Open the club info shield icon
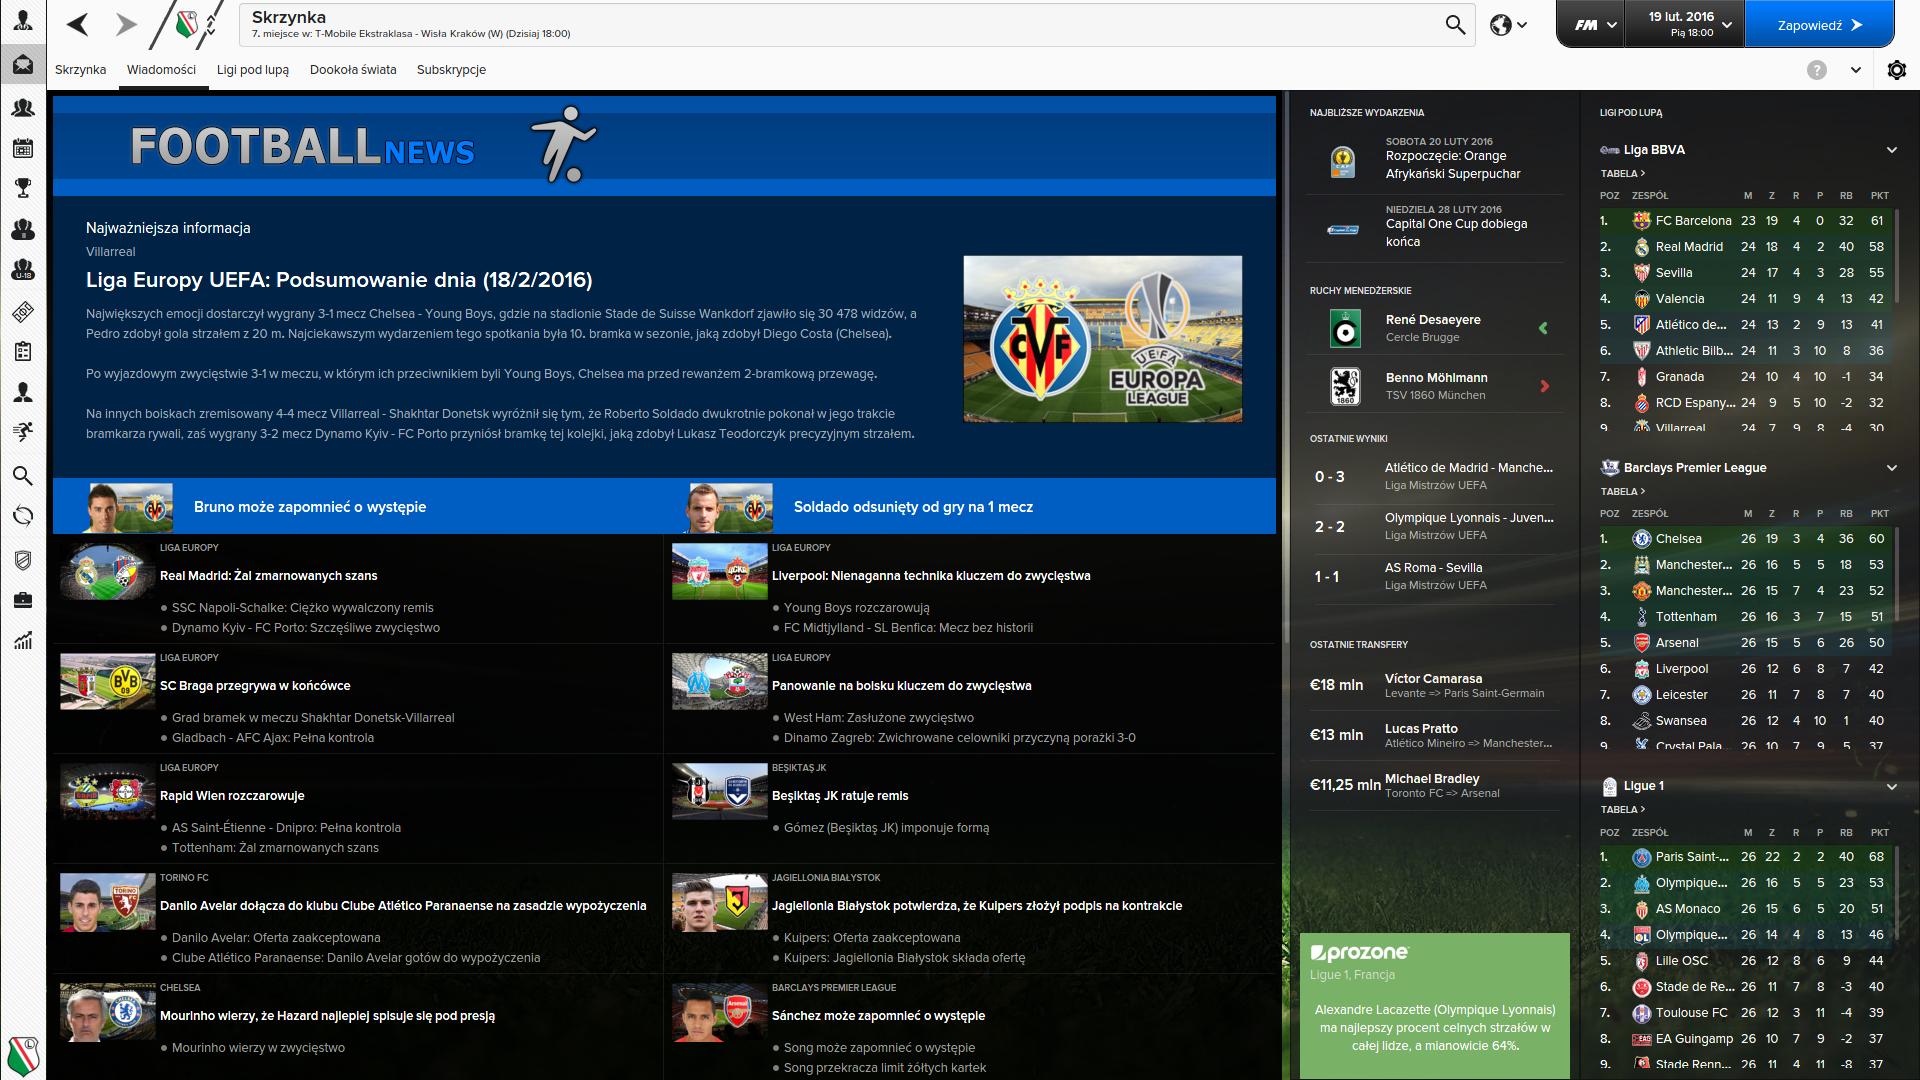1920x1080 pixels. tap(23, 559)
